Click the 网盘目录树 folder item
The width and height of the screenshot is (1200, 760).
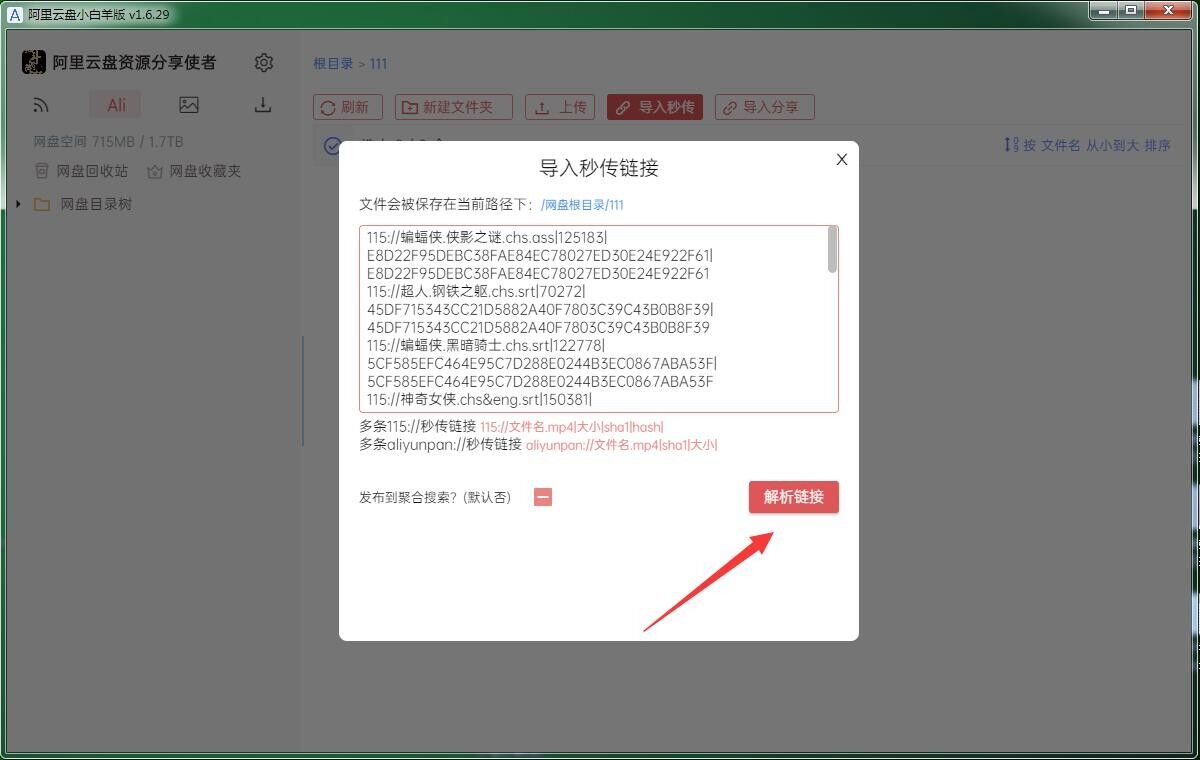coord(95,204)
